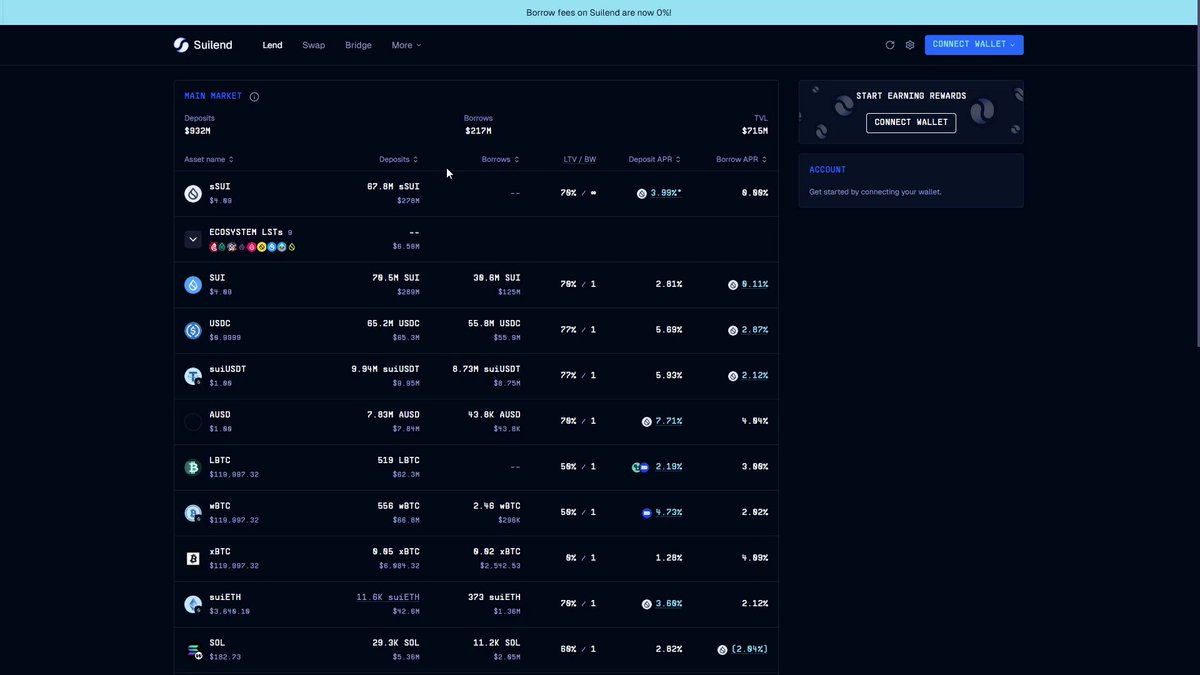Screen dimensions: 1200x675
Task: Click the Ecosystem LSTs token icons strip
Action: (252, 246)
